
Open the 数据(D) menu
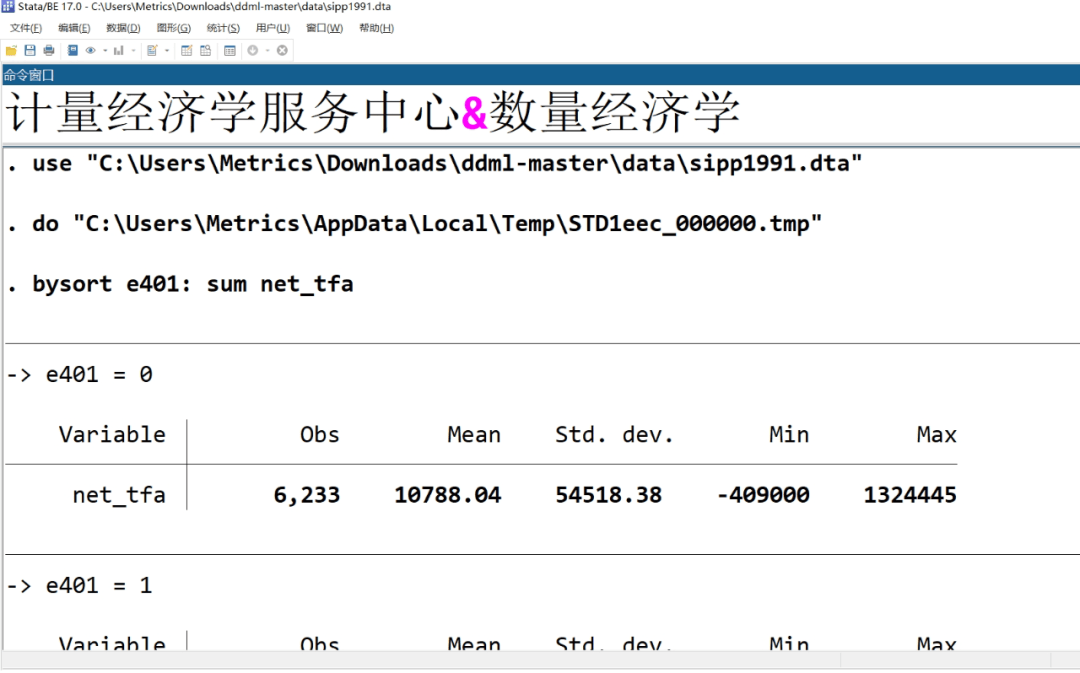click(x=122, y=28)
